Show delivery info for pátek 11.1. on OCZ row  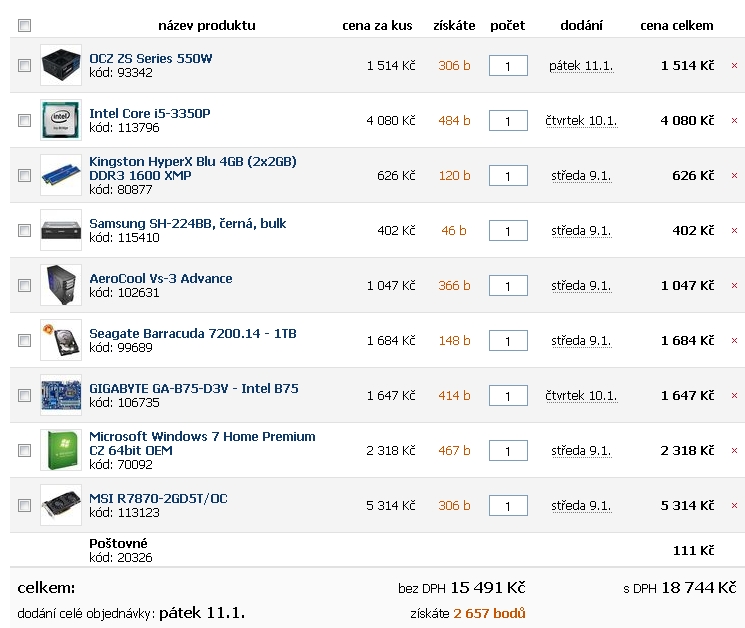point(581,66)
